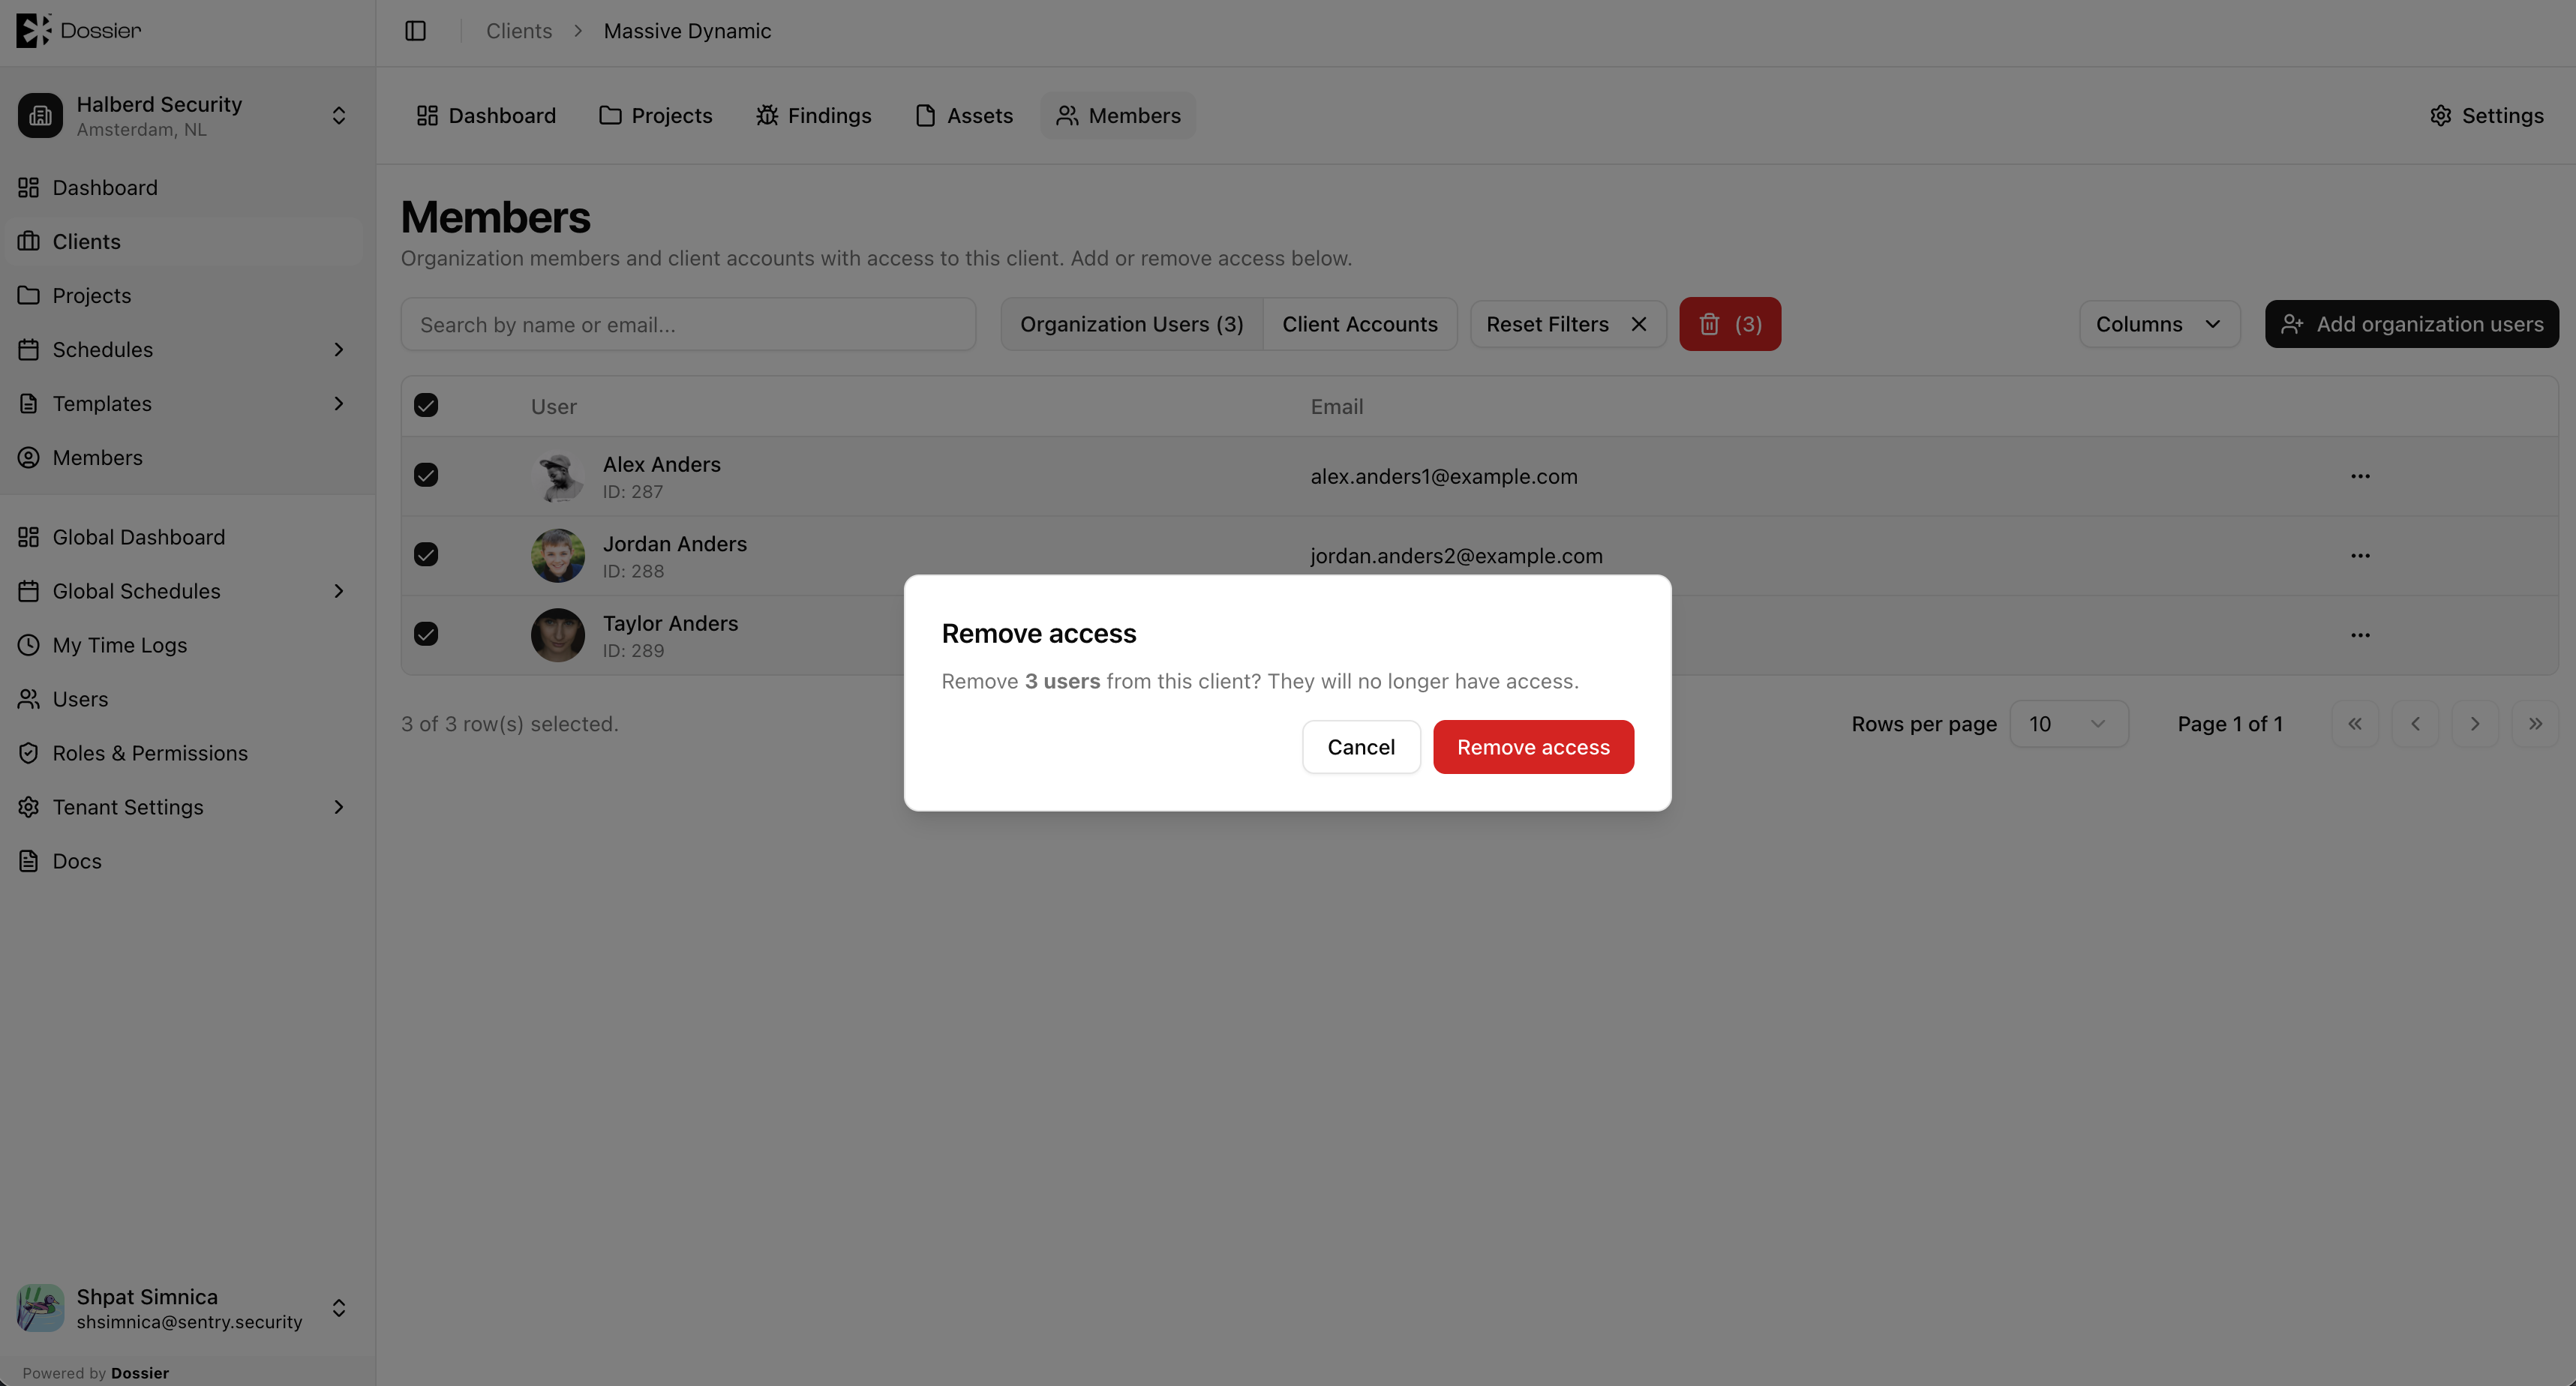Viewport: 2576px width, 1386px height.
Task: Click Halberd Security organization logo icon
Action: [40, 116]
